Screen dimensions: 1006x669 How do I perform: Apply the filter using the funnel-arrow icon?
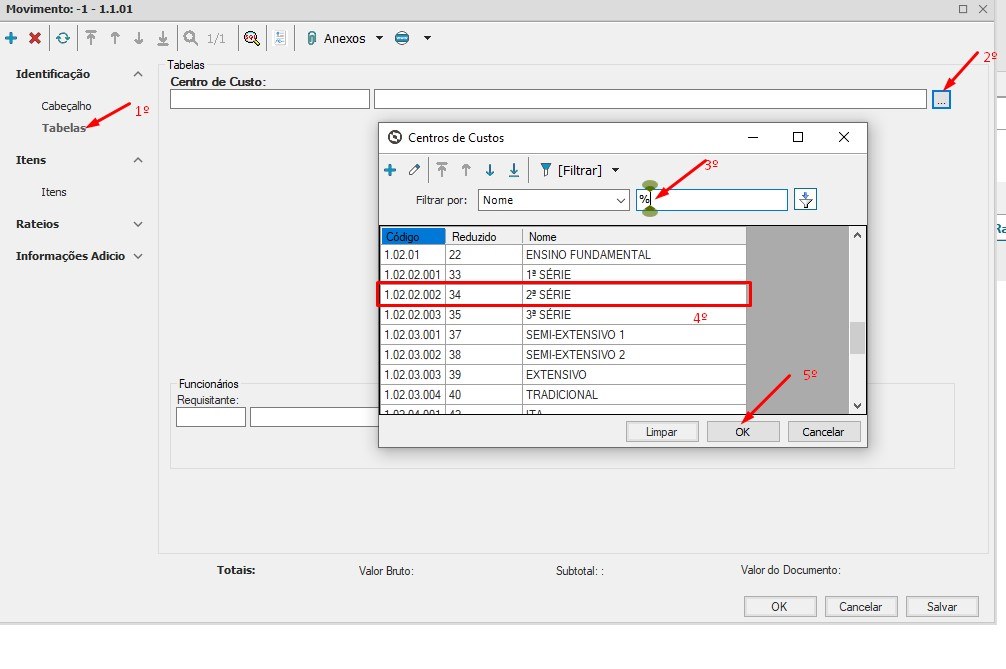point(806,199)
